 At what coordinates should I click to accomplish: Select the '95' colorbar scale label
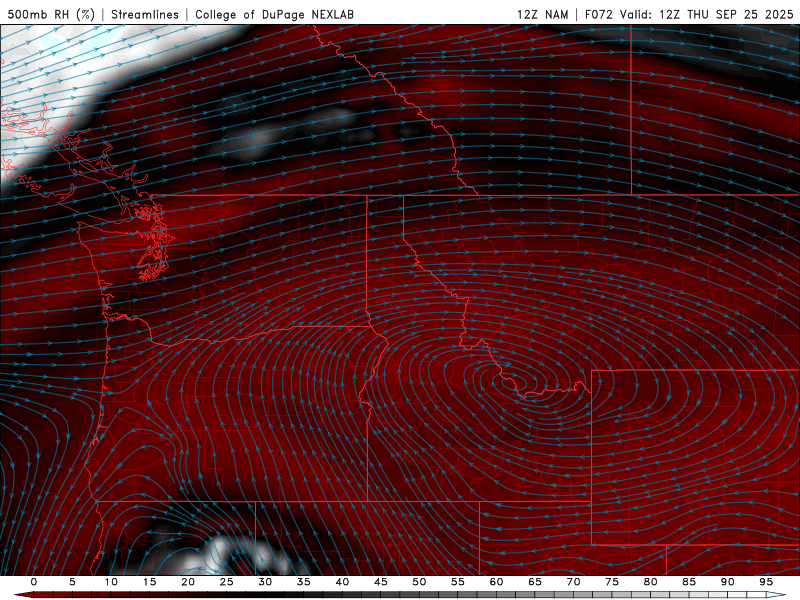tap(766, 582)
